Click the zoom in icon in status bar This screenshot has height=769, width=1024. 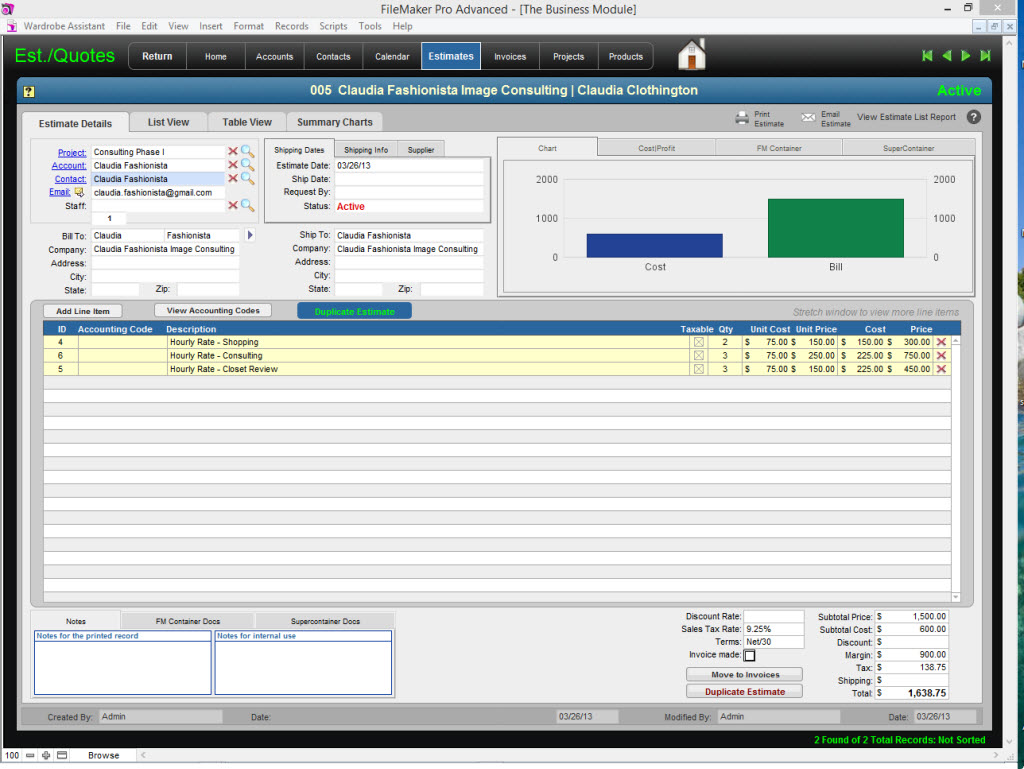(x=46, y=755)
